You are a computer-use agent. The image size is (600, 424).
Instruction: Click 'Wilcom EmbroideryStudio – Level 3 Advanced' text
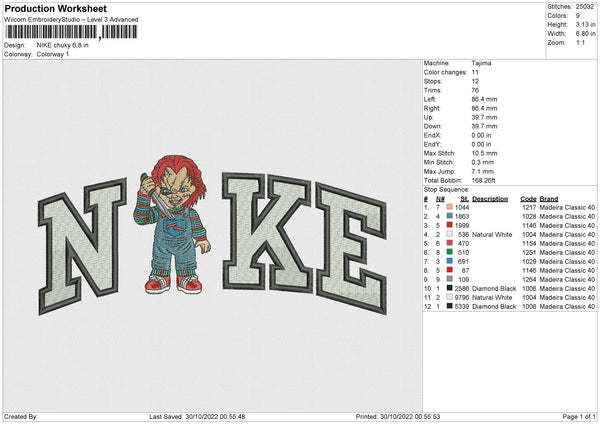(71, 20)
